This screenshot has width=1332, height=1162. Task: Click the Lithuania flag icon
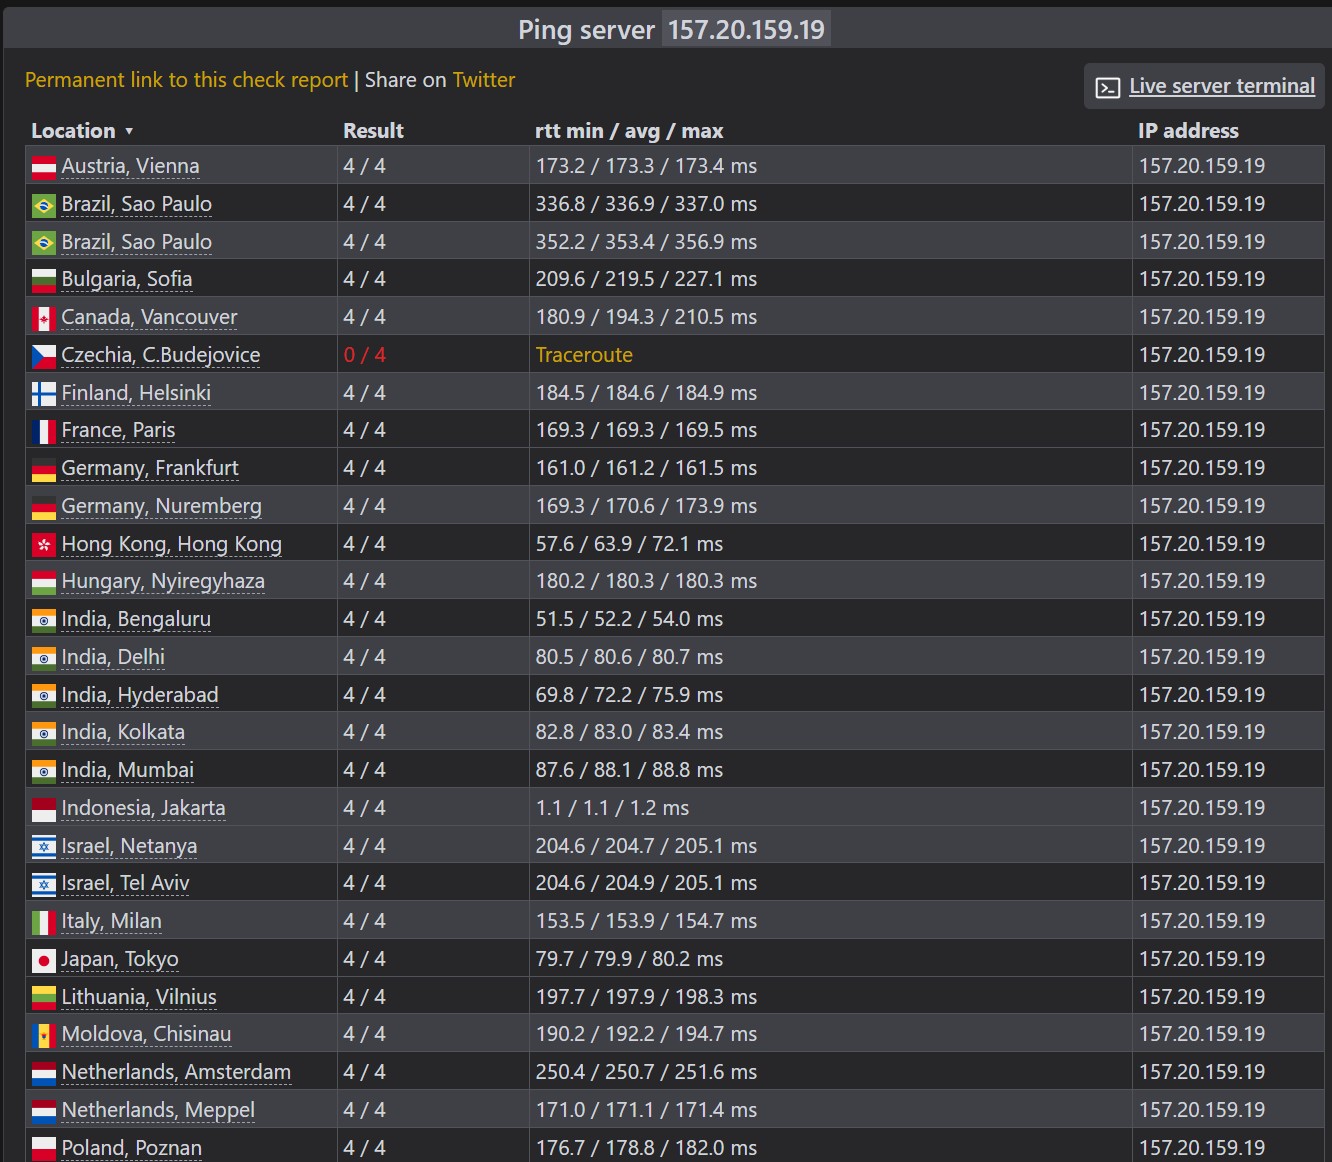[x=44, y=999]
